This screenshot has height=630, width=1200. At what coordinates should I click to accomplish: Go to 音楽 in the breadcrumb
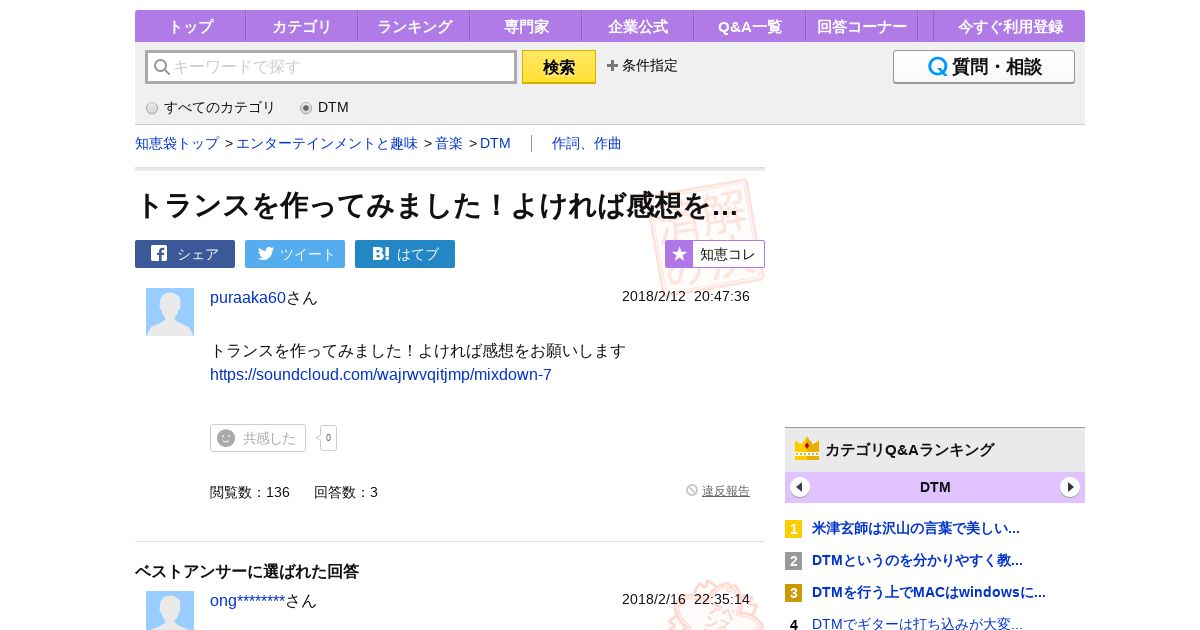pyautogui.click(x=449, y=143)
